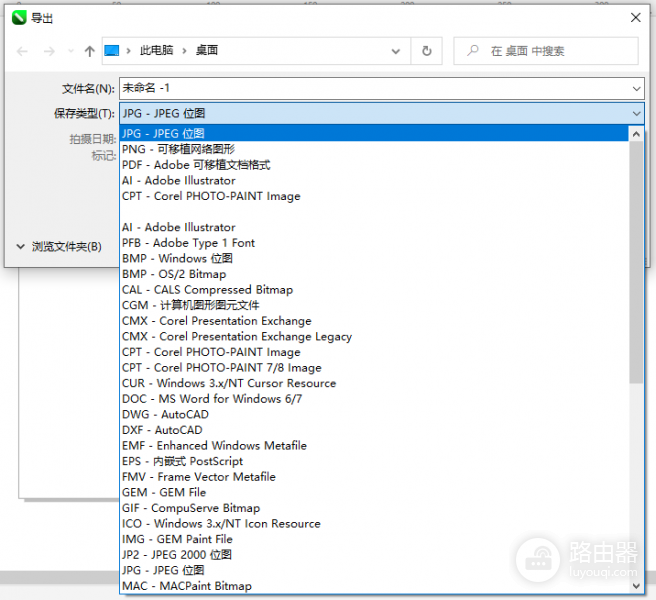The width and height of the screenshot is (656, 600).
Task: Select BMP - OS/2 Bitmap format
Action: click(374, 274)
